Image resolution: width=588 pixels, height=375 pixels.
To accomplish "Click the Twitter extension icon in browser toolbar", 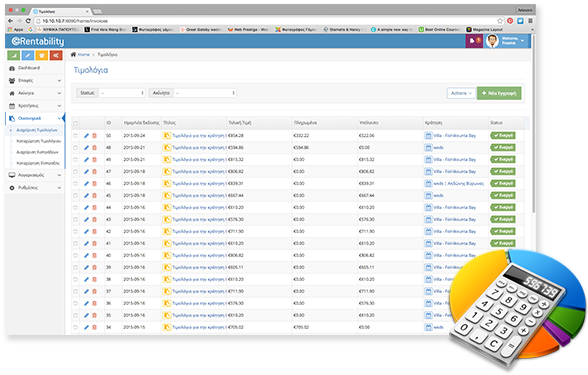I will pyautogui.click(x=520, y=21).
